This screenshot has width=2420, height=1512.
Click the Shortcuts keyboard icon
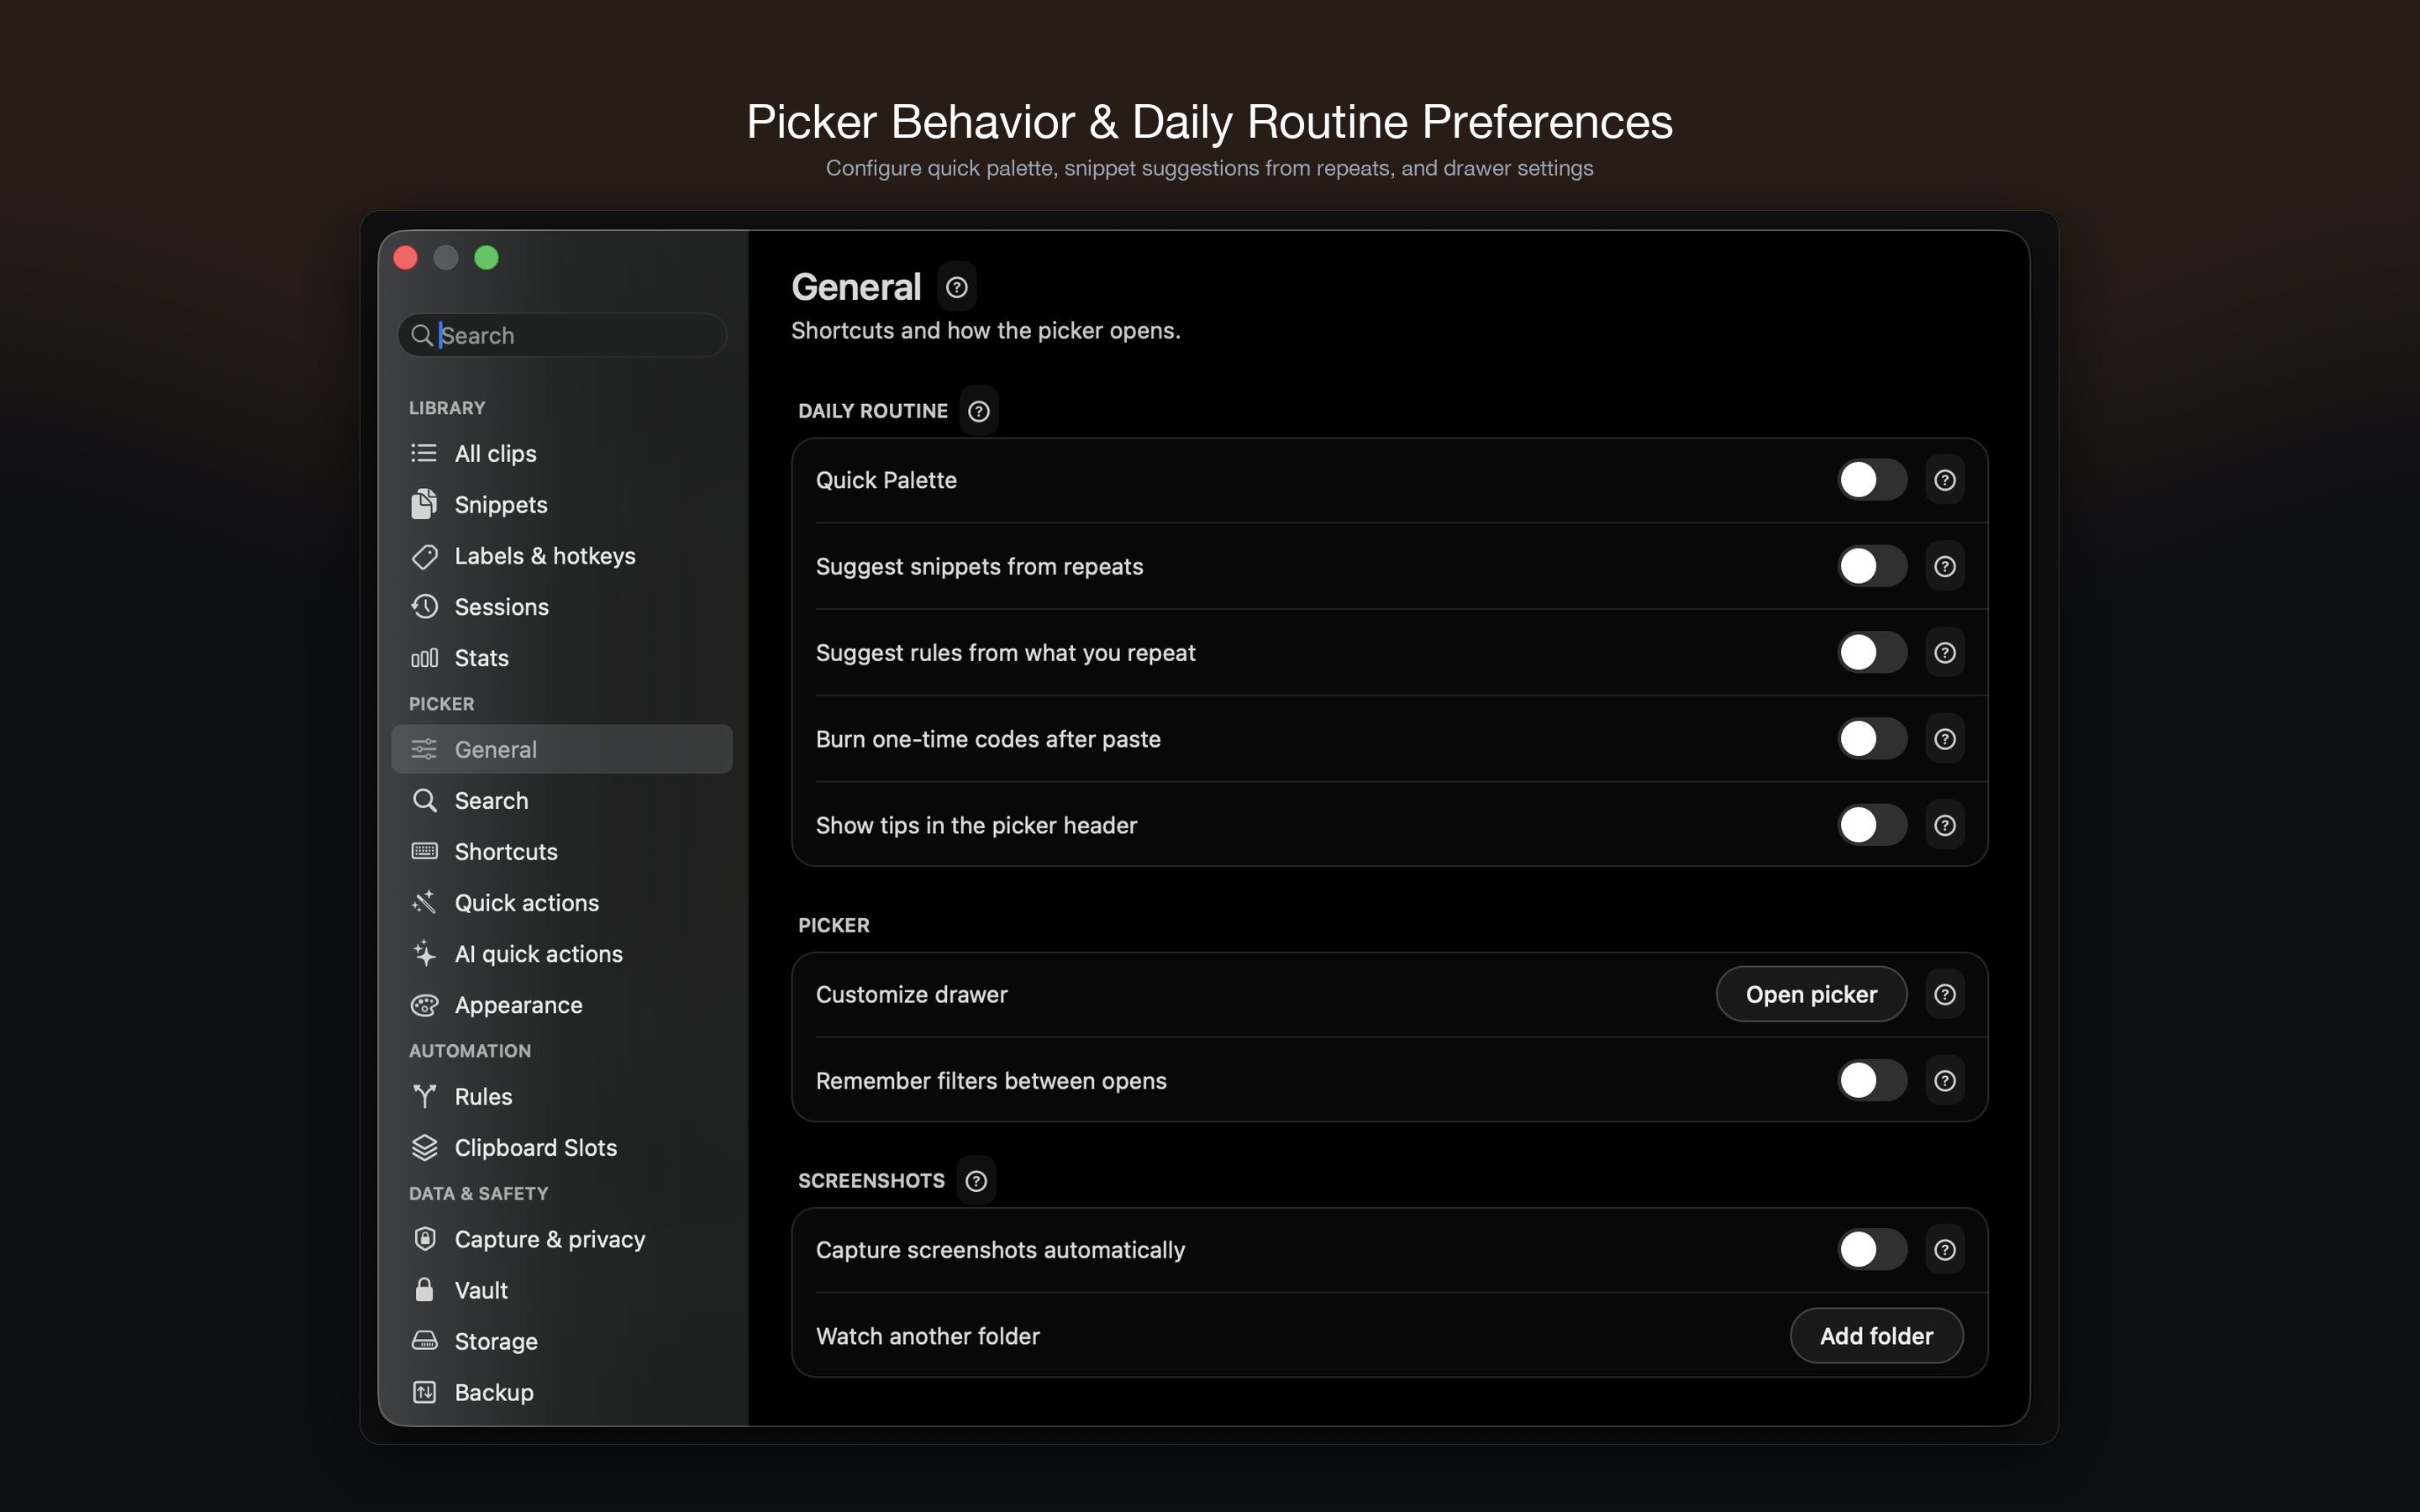424,851
